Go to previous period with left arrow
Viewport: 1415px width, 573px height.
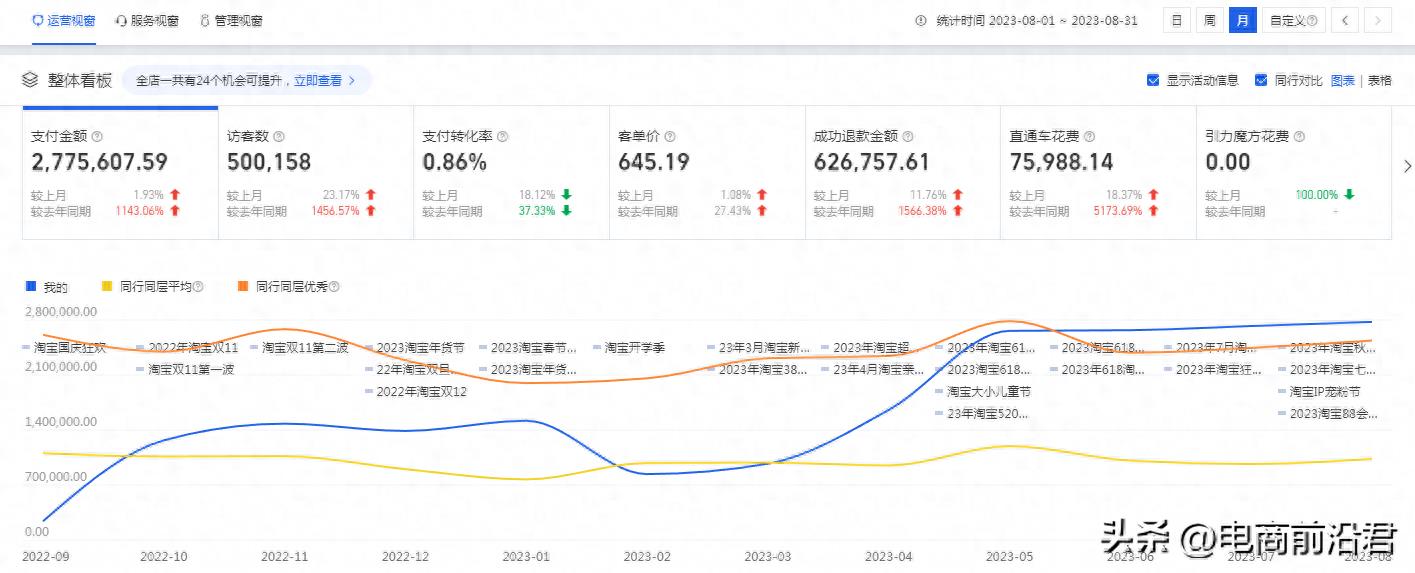pyautogui.click(x=1346, y=20)
